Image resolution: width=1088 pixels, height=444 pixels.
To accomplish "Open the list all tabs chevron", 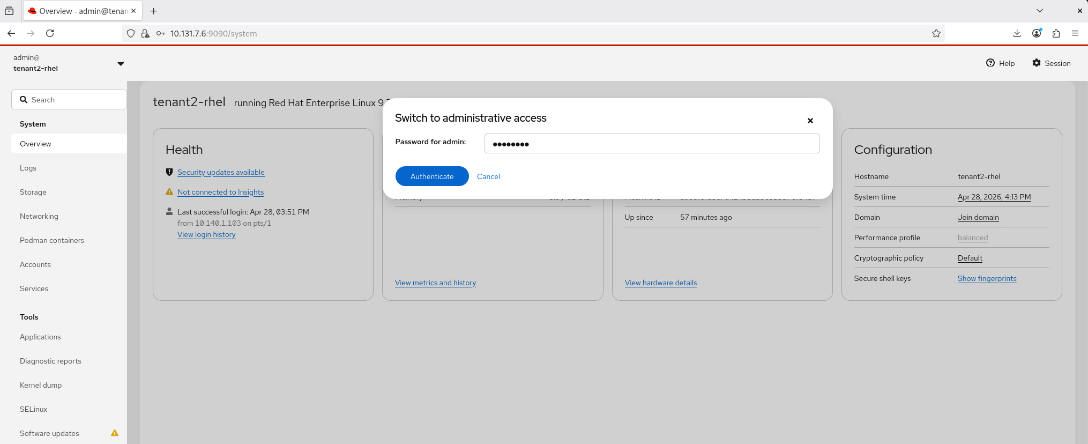I will click(1039, 10).
